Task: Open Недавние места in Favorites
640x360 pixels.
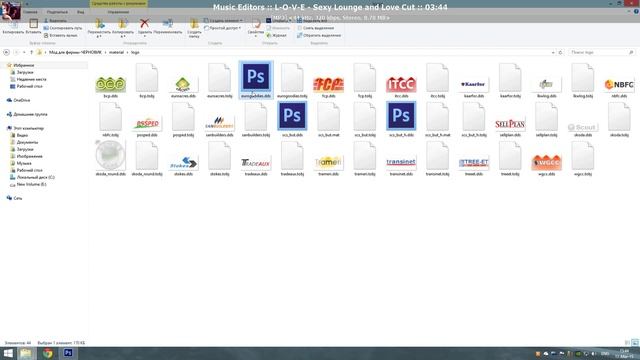Action: (x=28, y=79)
